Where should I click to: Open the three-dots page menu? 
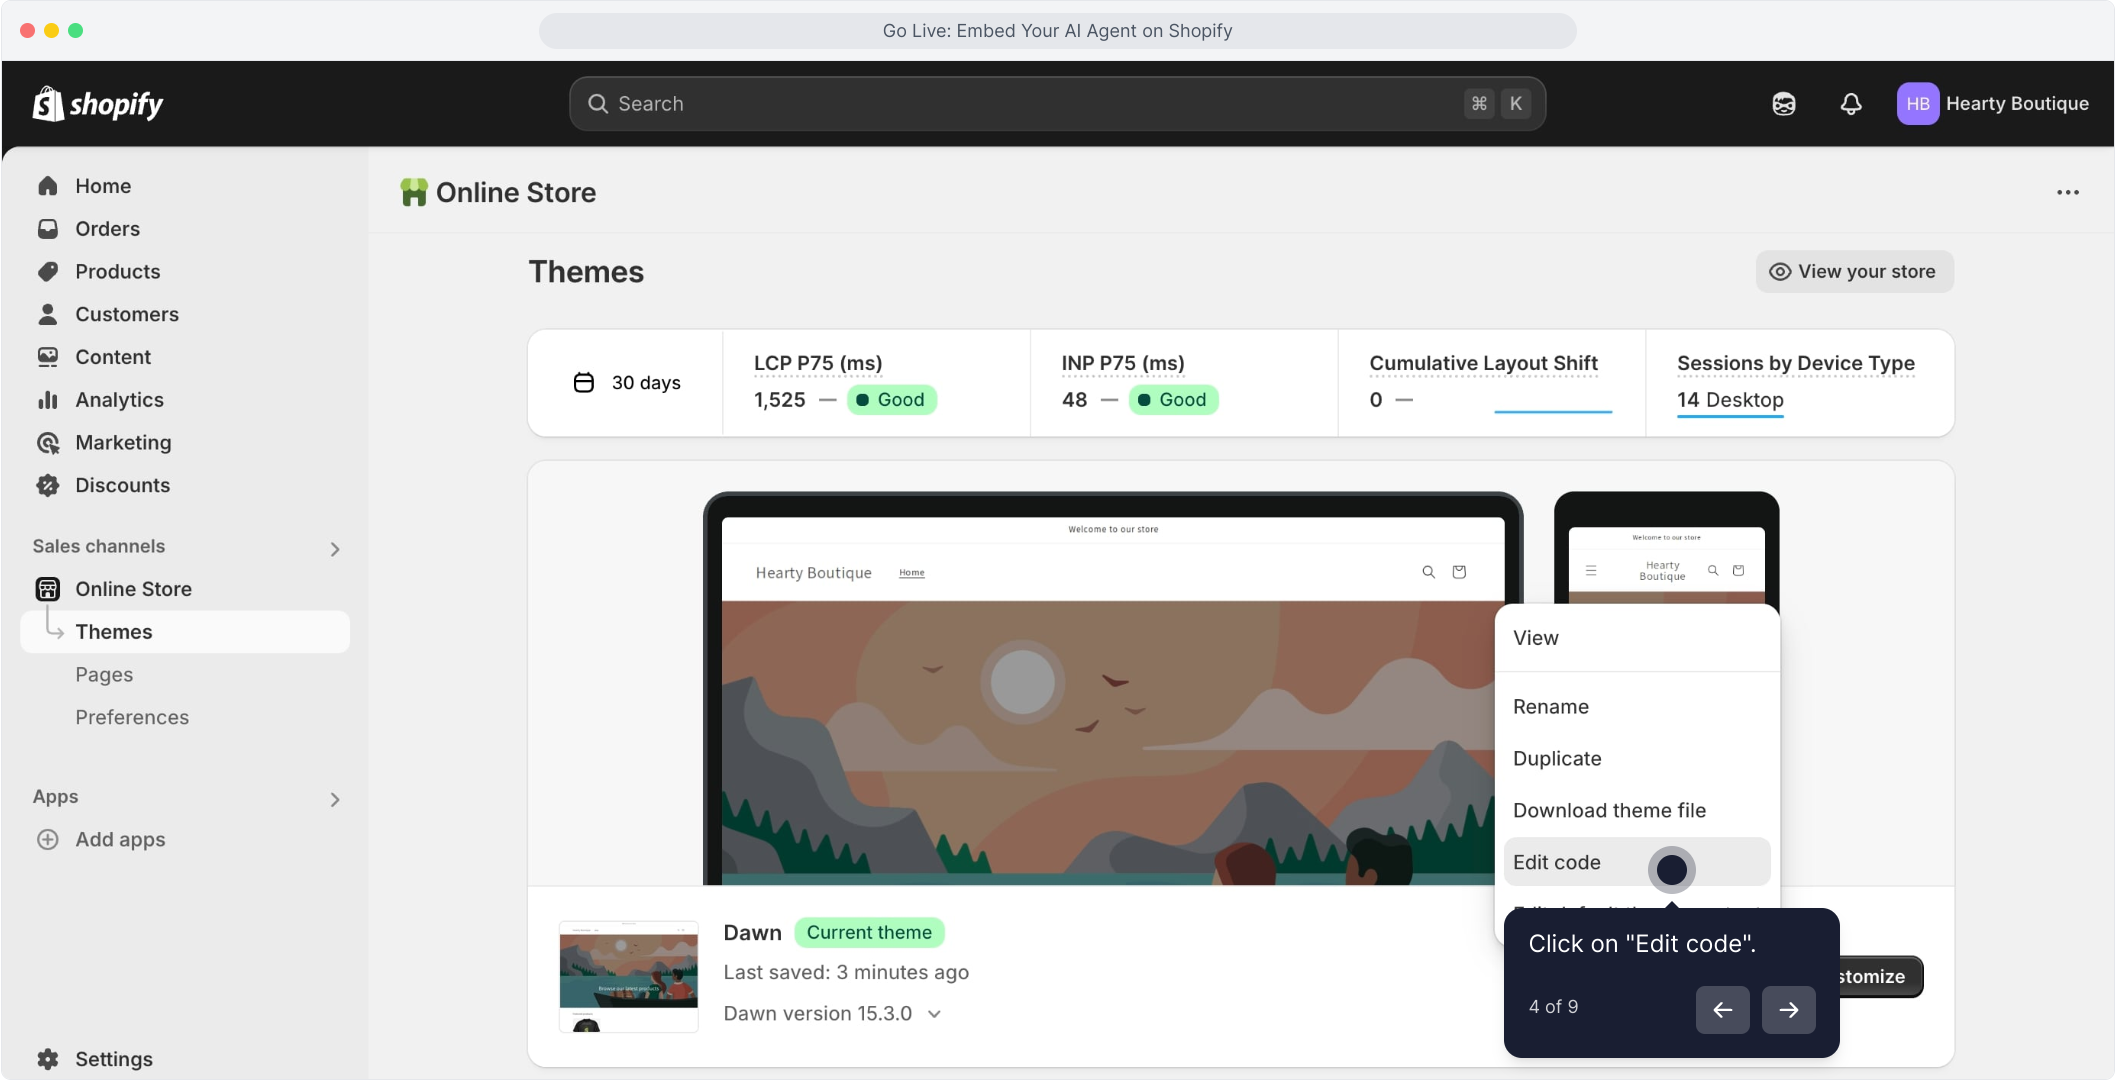click(2067, 192)
